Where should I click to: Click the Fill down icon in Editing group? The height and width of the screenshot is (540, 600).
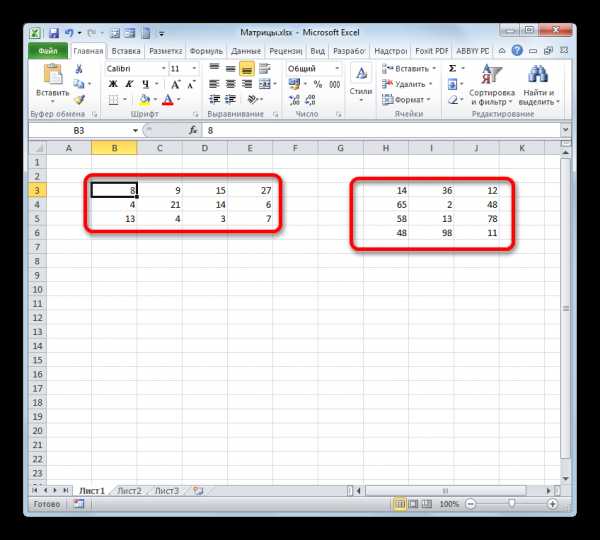[453, 84]
